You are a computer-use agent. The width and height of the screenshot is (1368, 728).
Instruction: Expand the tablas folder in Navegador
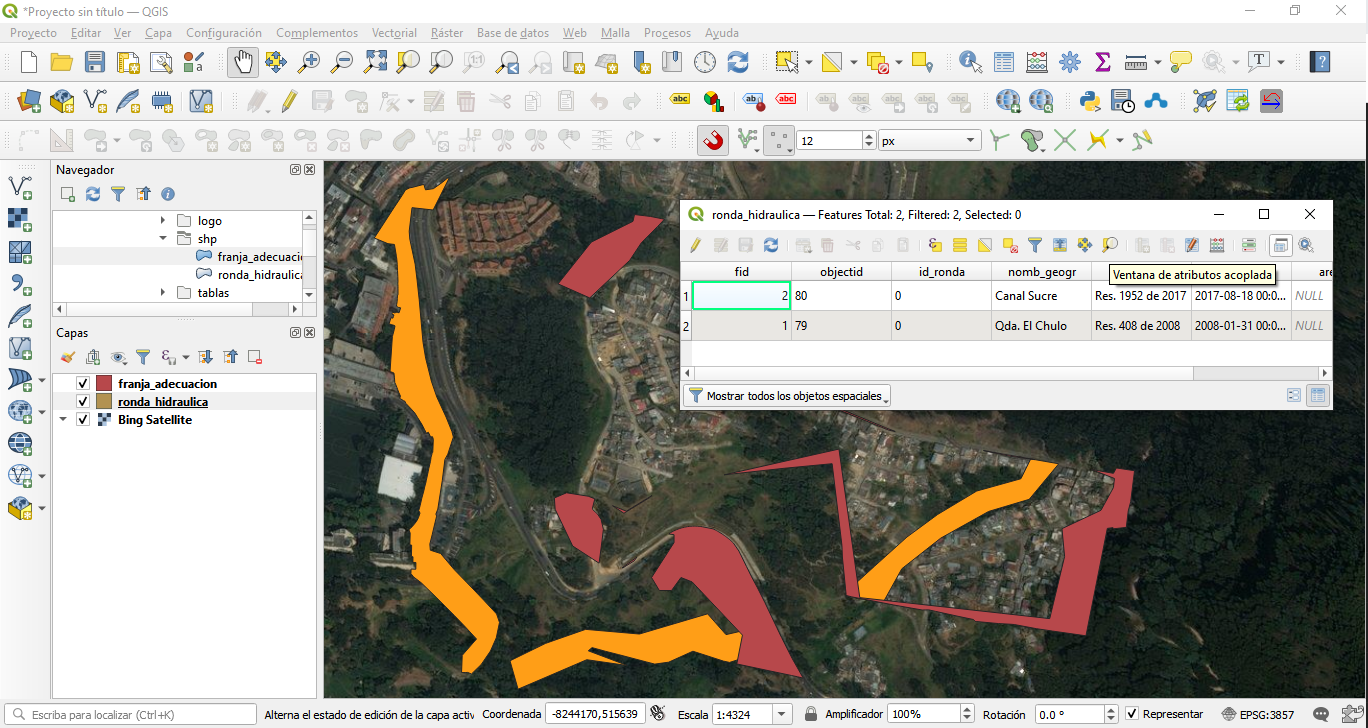click(163, 293)
